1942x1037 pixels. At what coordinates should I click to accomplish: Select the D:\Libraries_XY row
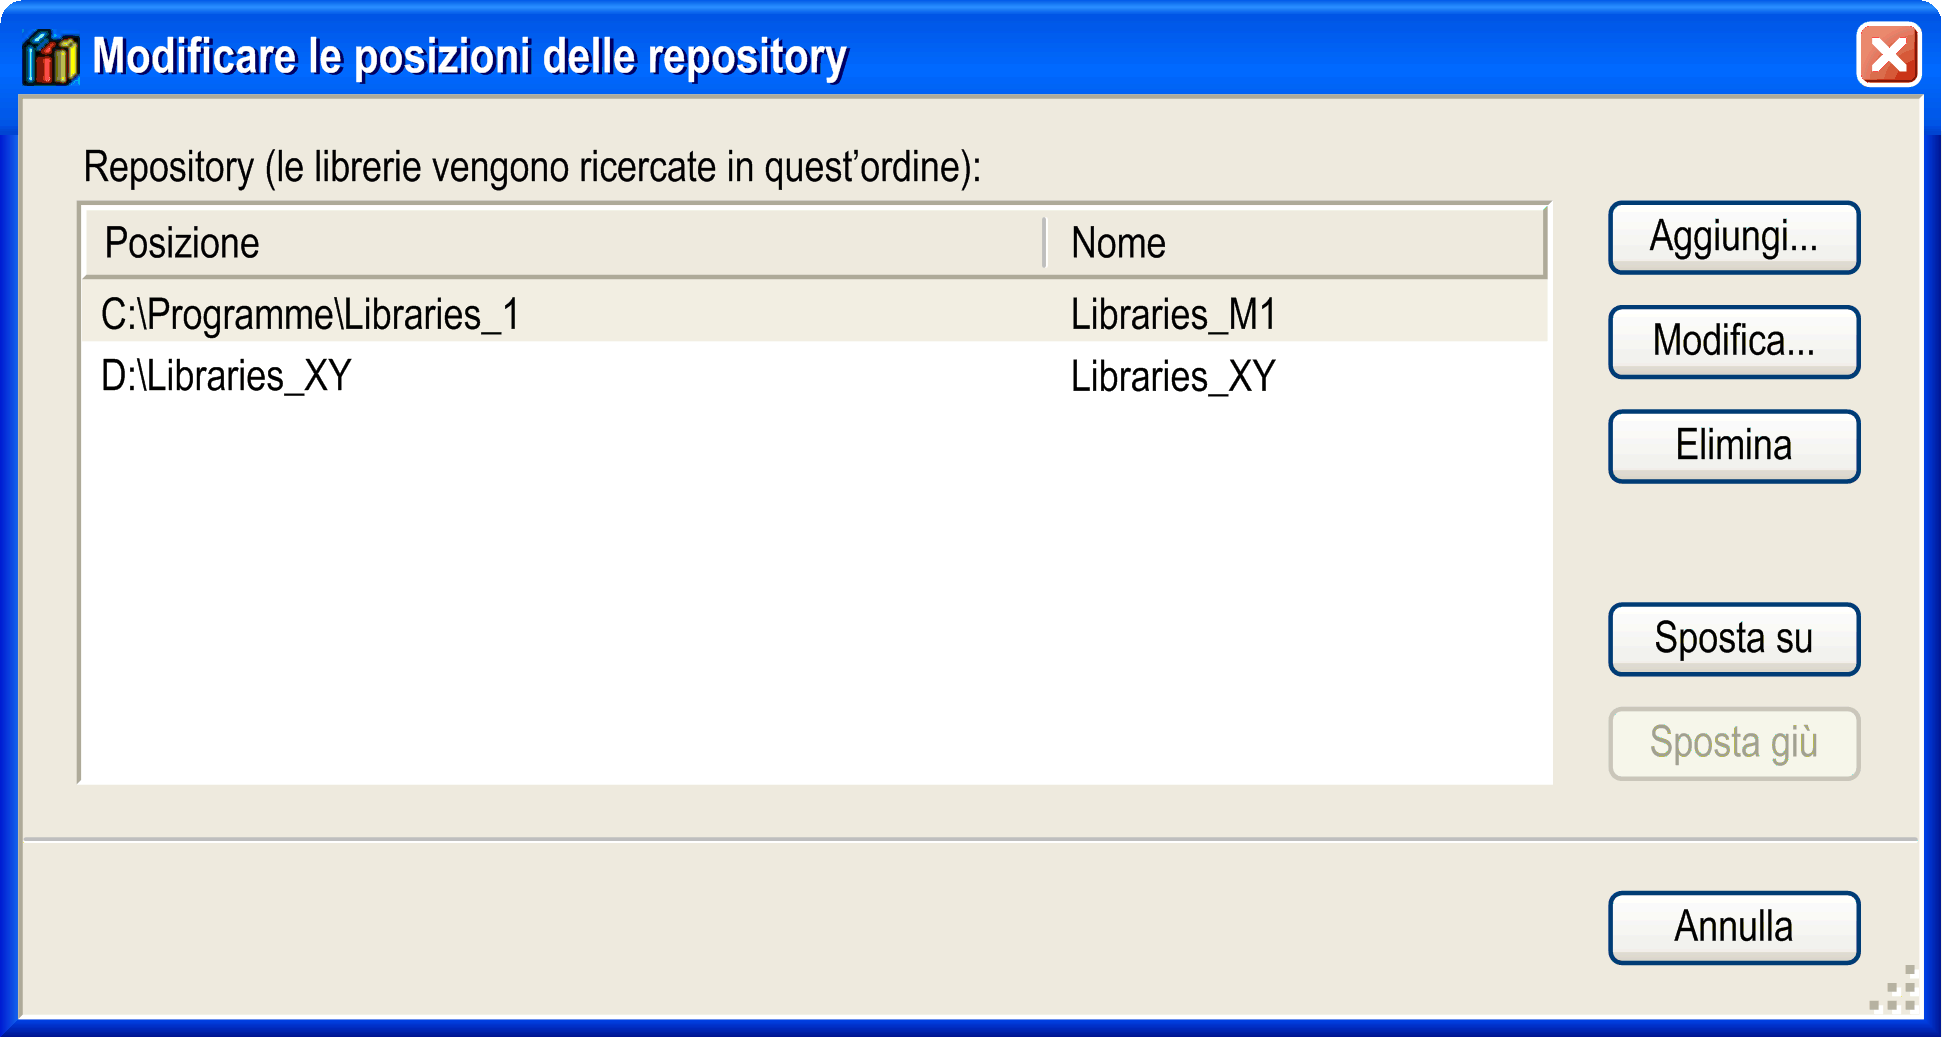(815, 376)
